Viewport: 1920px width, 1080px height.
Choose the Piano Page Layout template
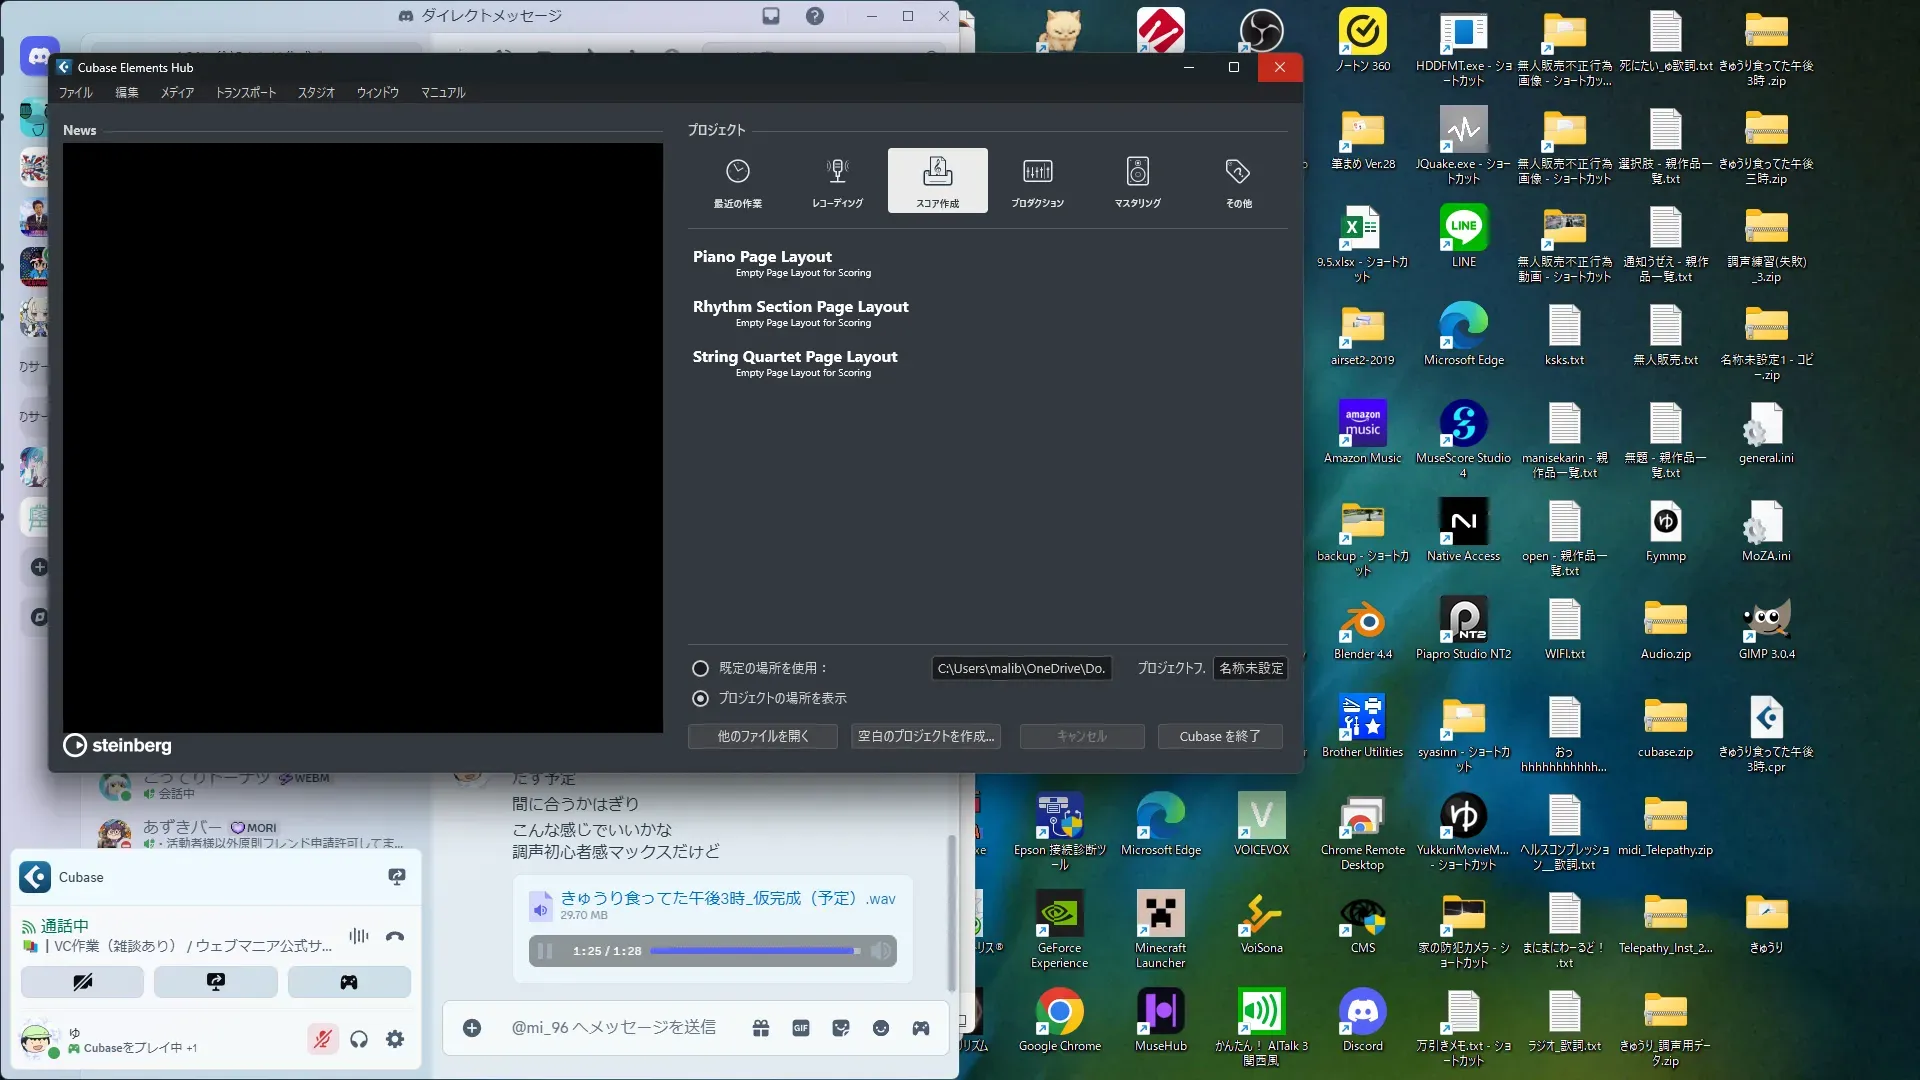762,257
